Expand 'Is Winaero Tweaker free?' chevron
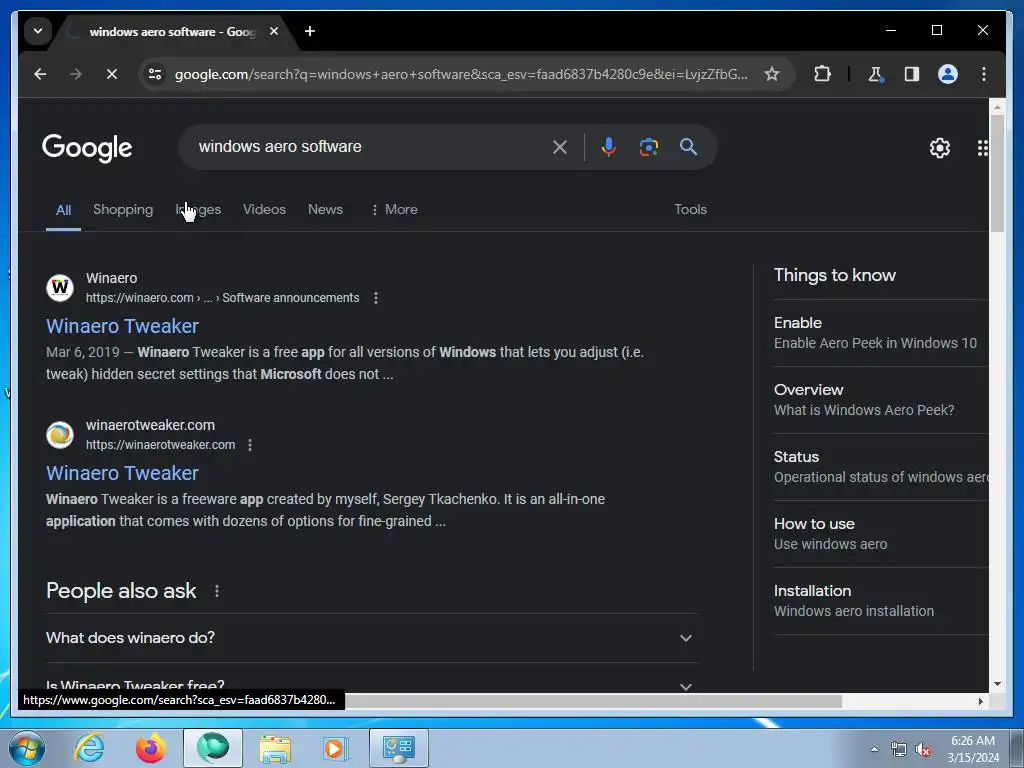Viewport: 1024px width, 768px height. 685,686
